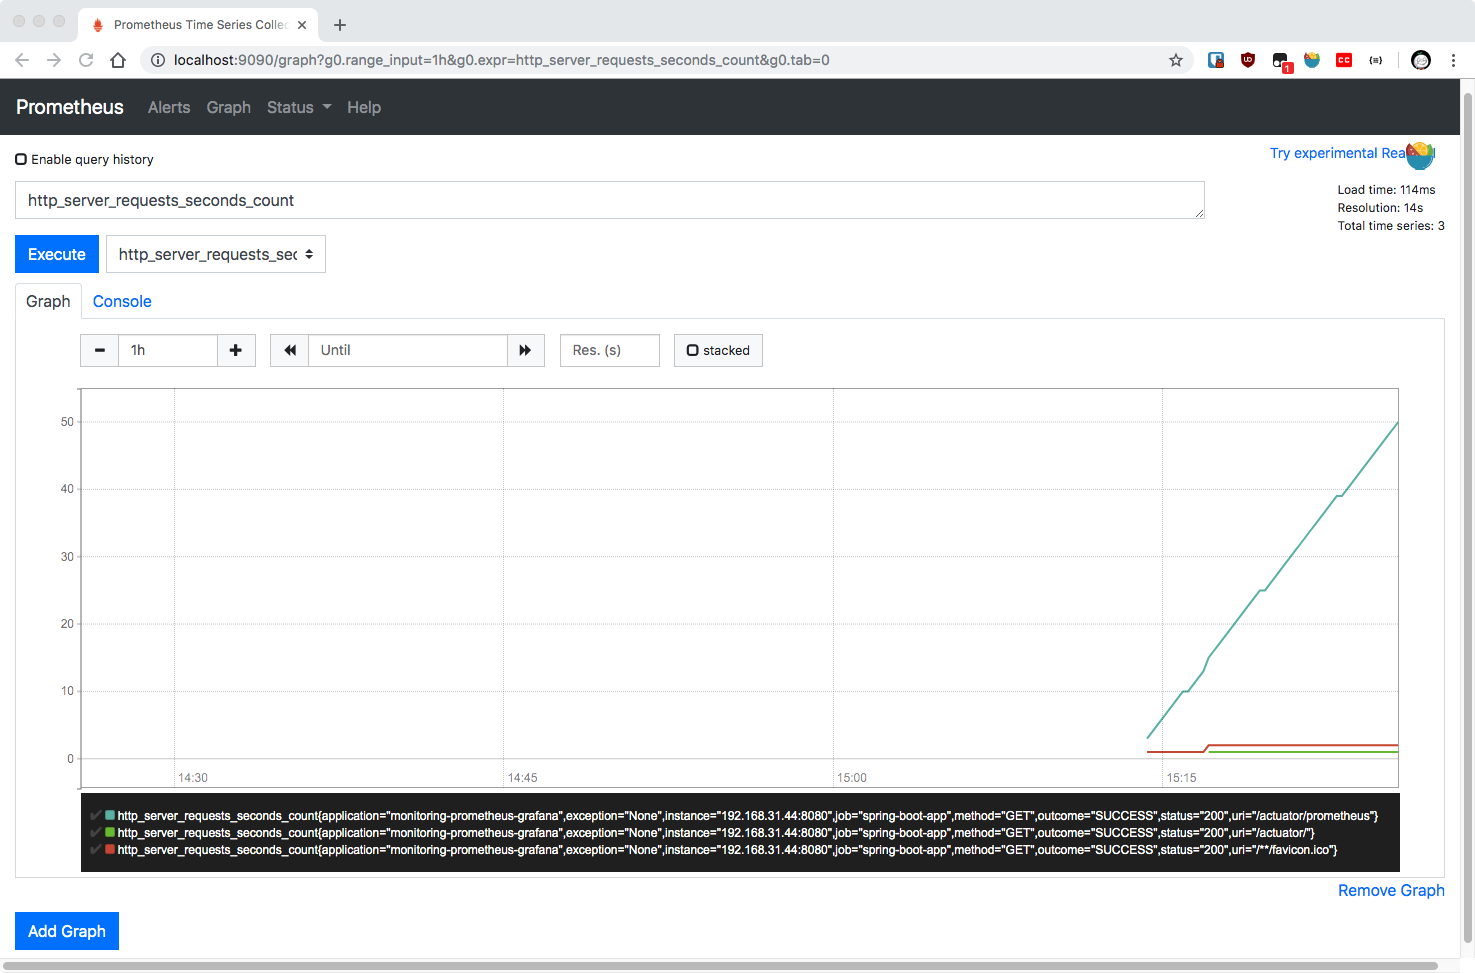The height and width of the screenshot is (973, 1475).
Task: Open the Alerts page in navbar
Action: pos(169,107)
